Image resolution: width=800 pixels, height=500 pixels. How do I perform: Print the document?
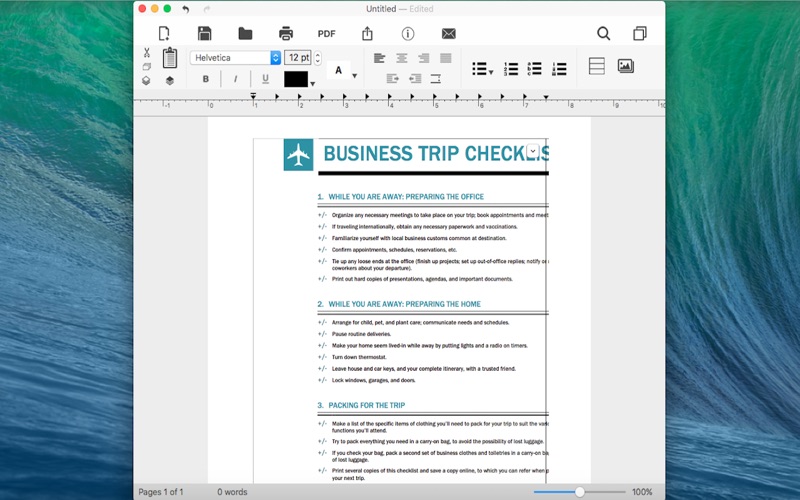286,34
